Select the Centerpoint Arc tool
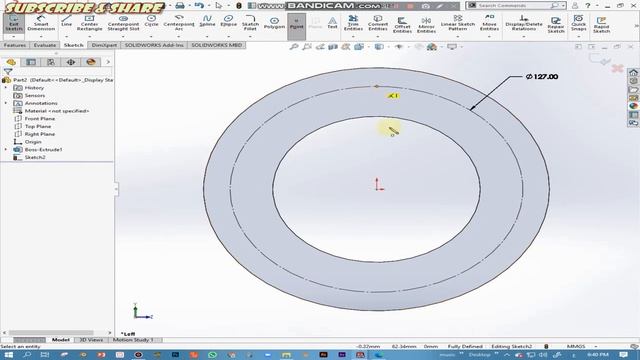The height and width of the screenshot is (360, 640). 179,23
